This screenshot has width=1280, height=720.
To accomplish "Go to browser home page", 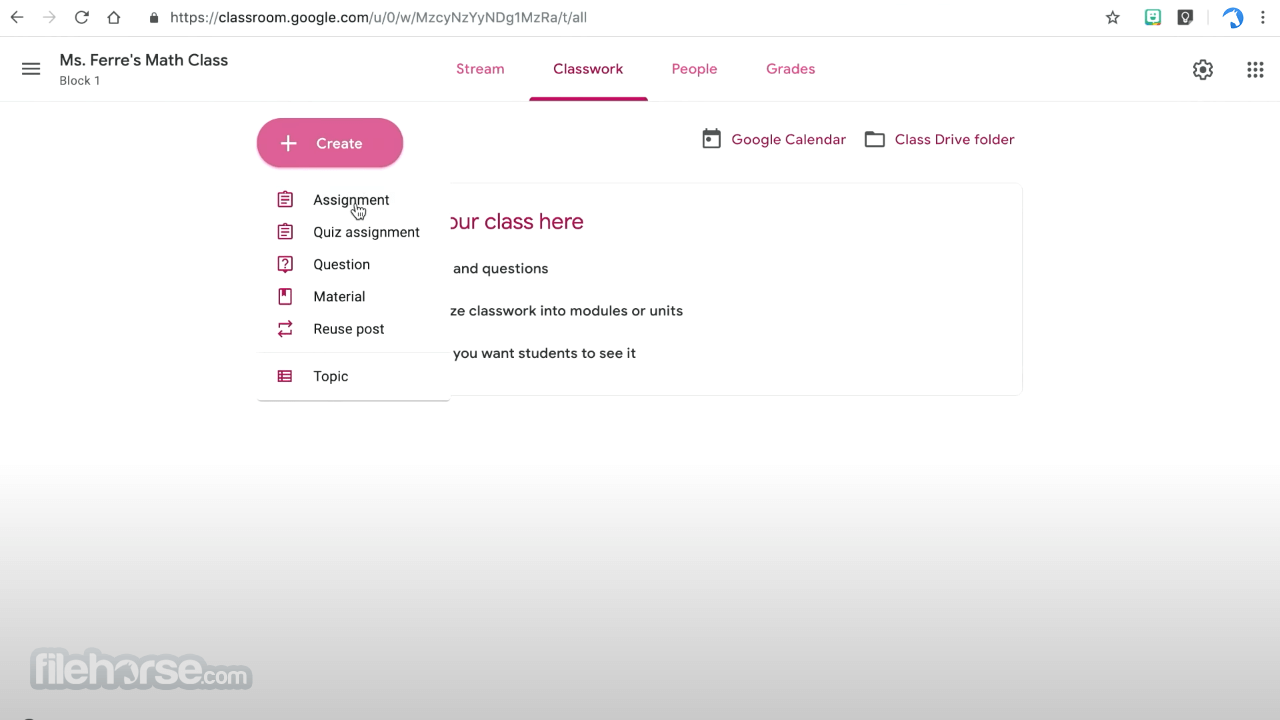I will point(114,17).
